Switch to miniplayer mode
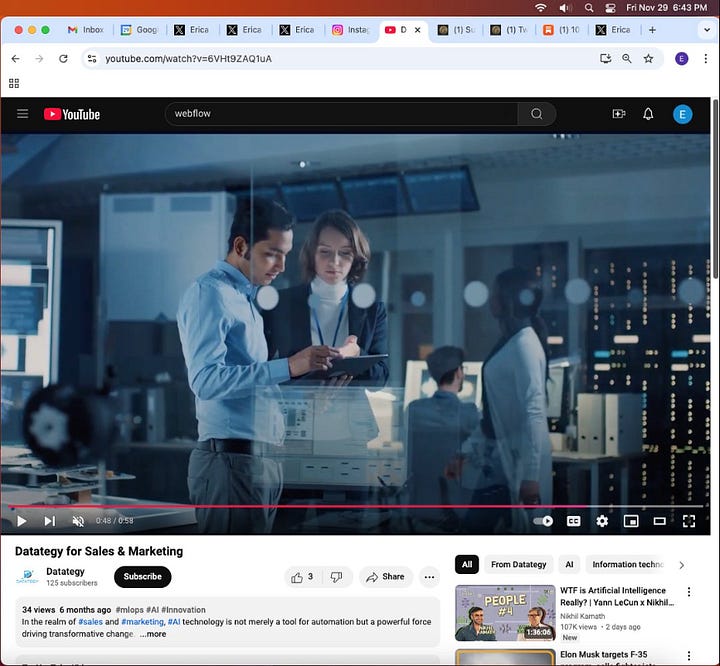The width and height of the screenshot is (720, 666). pos(631,521)
